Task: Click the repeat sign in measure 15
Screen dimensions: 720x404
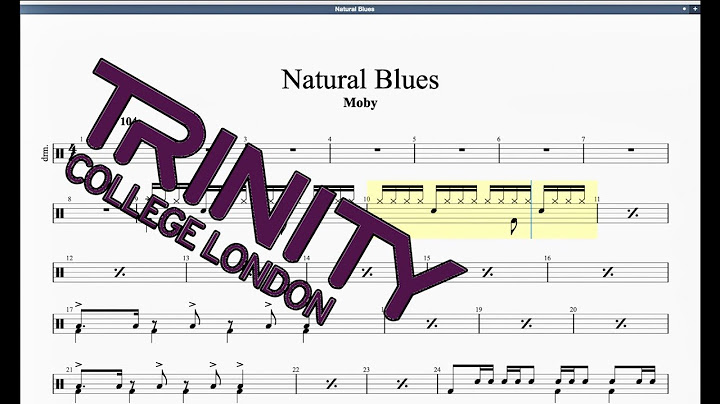Action: [487, 273]
